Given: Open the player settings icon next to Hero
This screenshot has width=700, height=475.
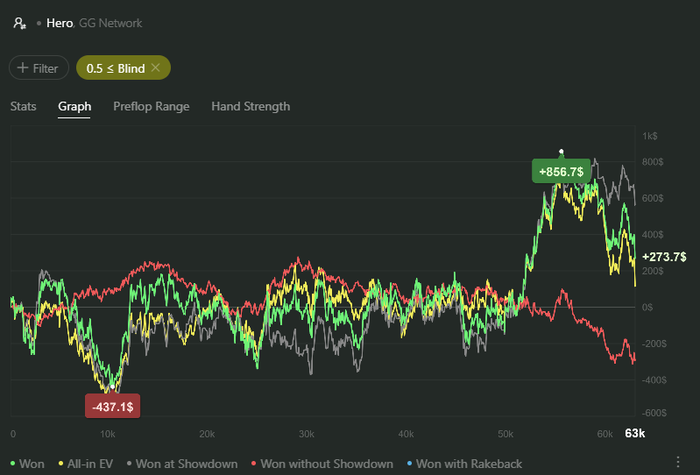Looking at the screenshot, I should click(x=20, y=23).
